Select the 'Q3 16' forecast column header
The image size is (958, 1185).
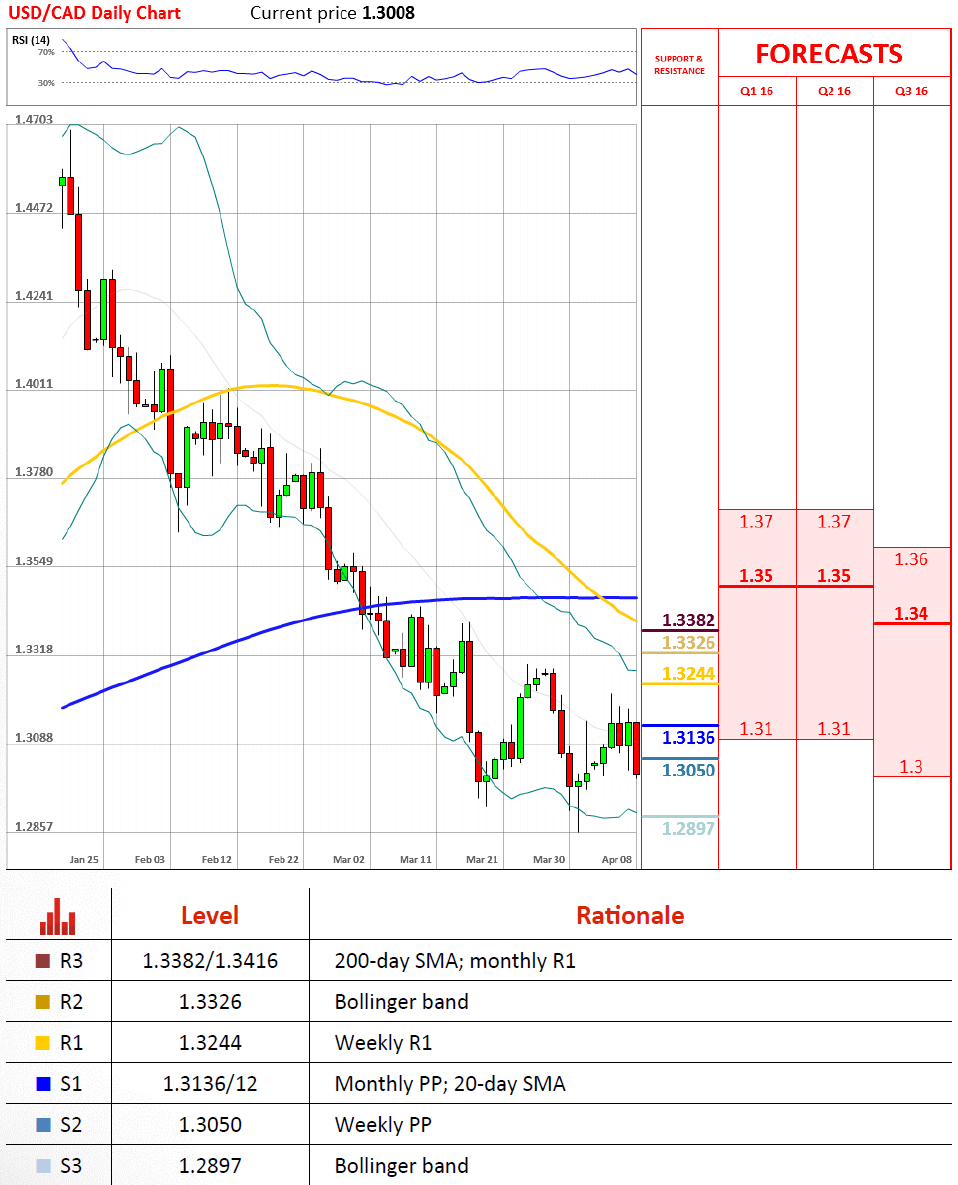point(911,91)
